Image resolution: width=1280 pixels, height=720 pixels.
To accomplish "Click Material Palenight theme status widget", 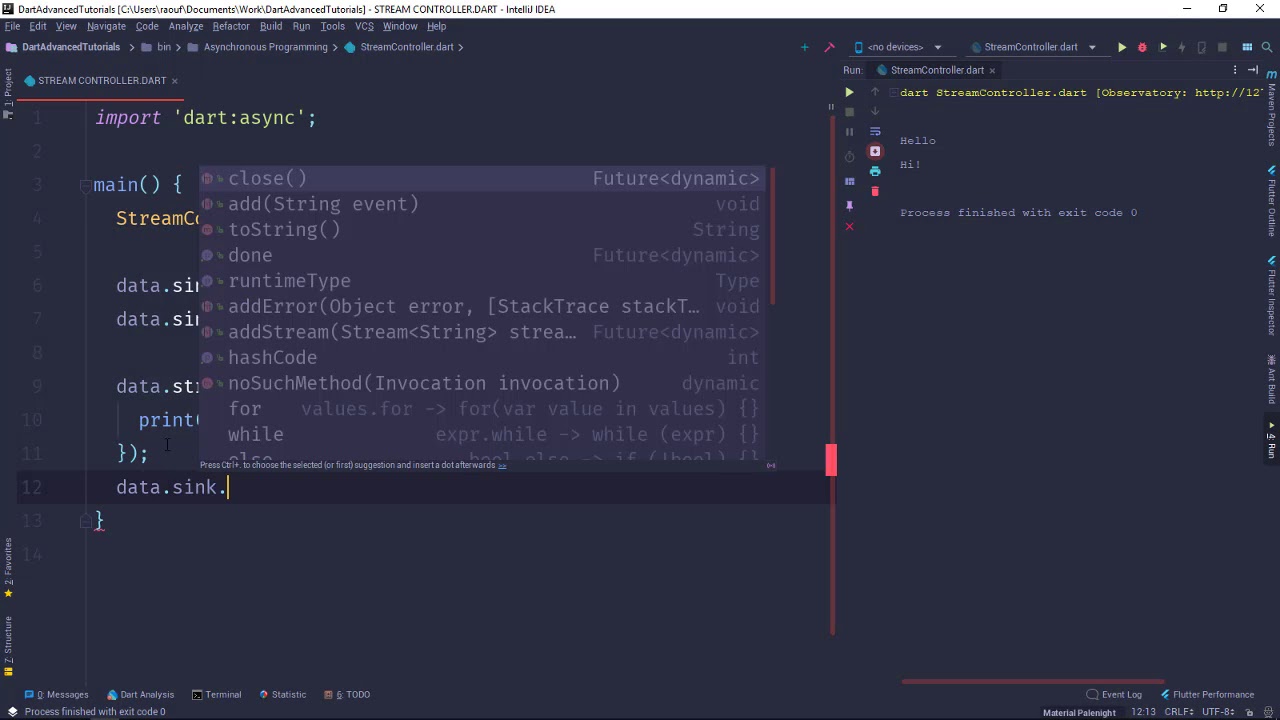I will coord(1079,712).
